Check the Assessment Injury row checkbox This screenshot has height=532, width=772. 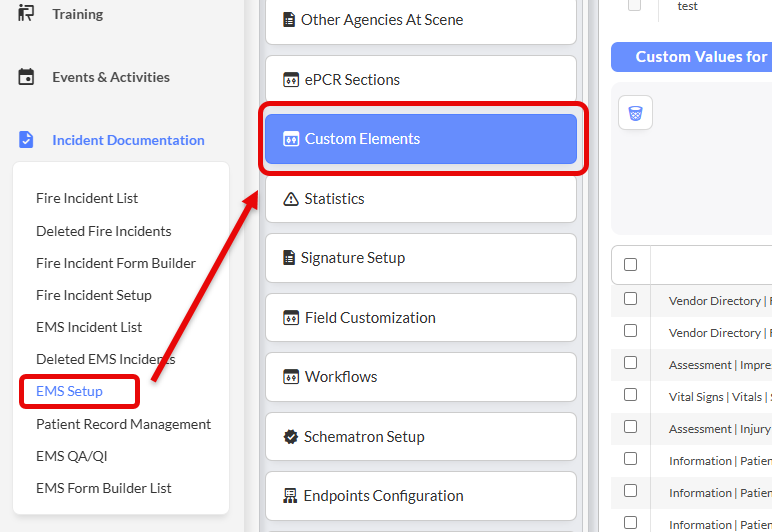point(630,427)
